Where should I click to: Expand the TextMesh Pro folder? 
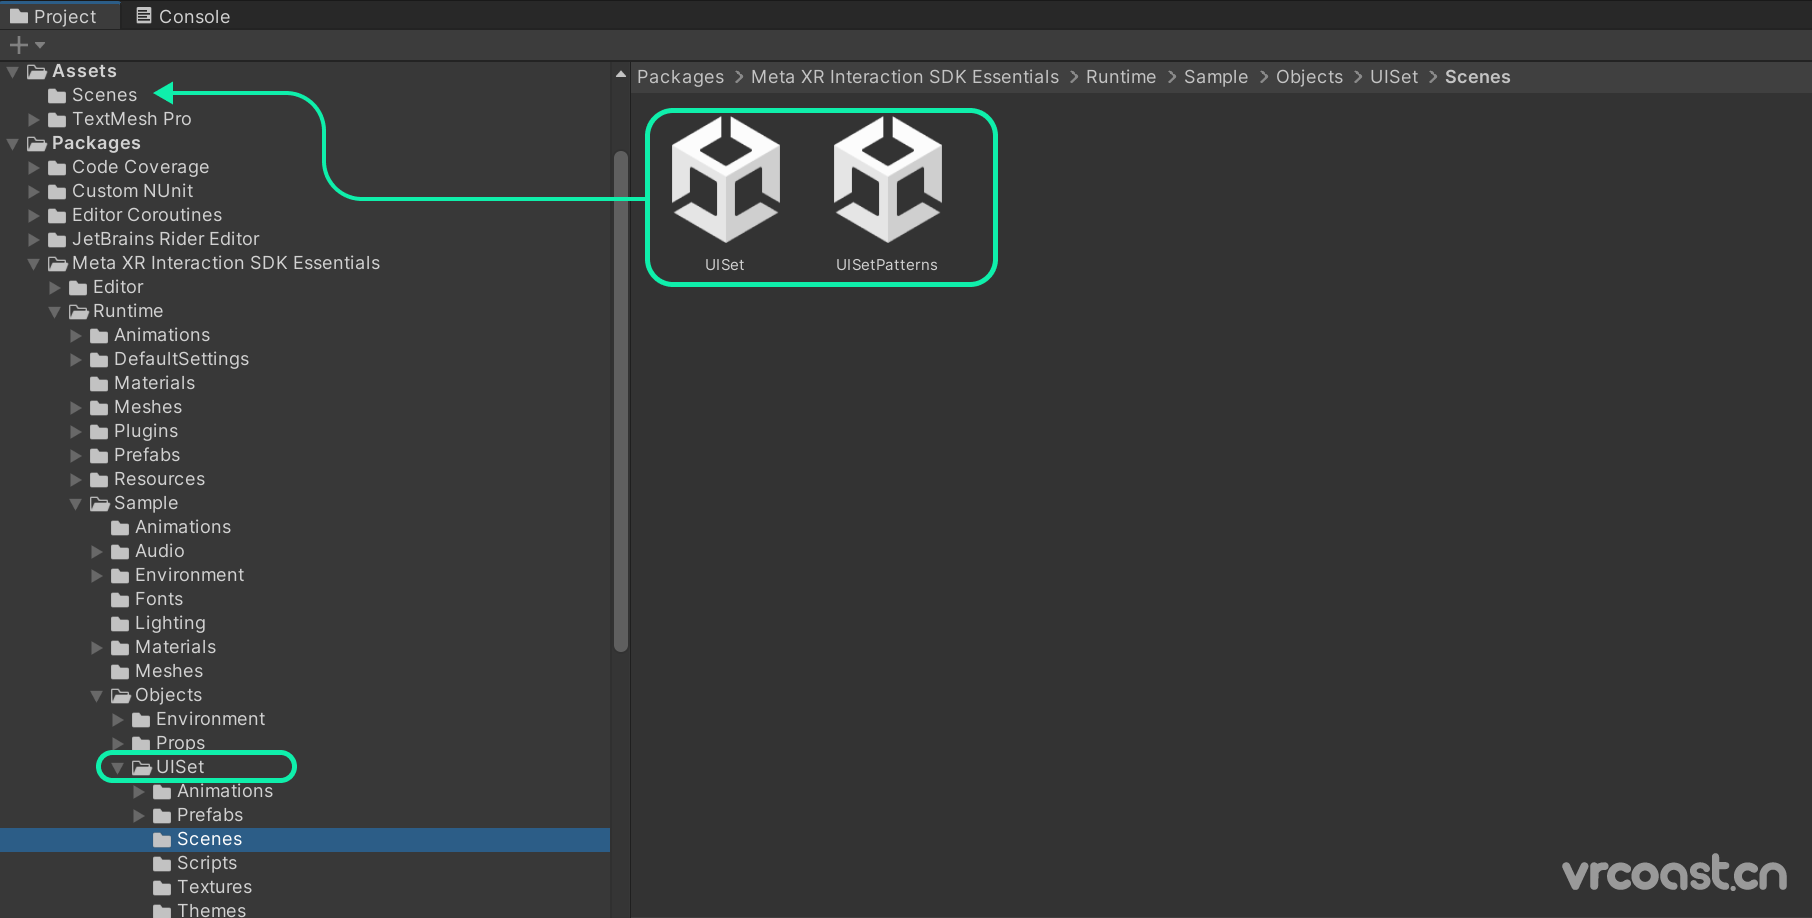[34, 120]
